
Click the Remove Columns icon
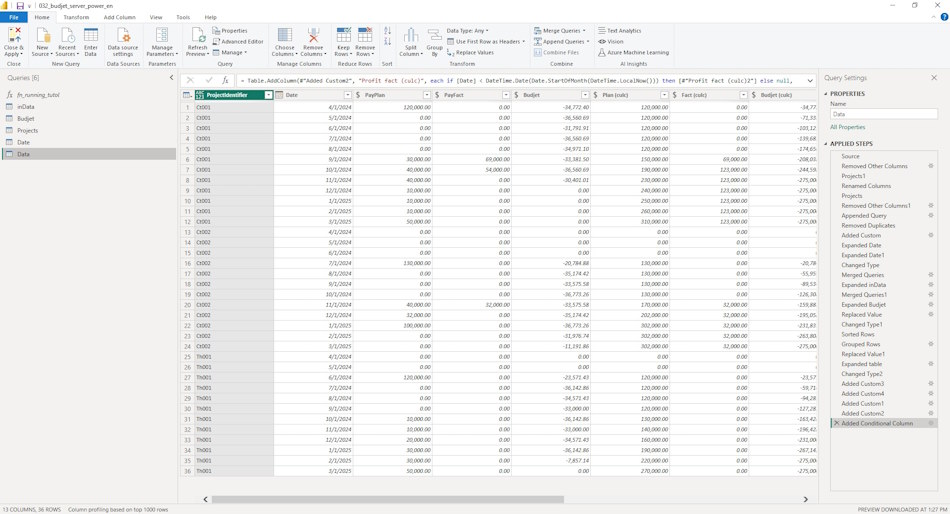click(x=313, y=35)
